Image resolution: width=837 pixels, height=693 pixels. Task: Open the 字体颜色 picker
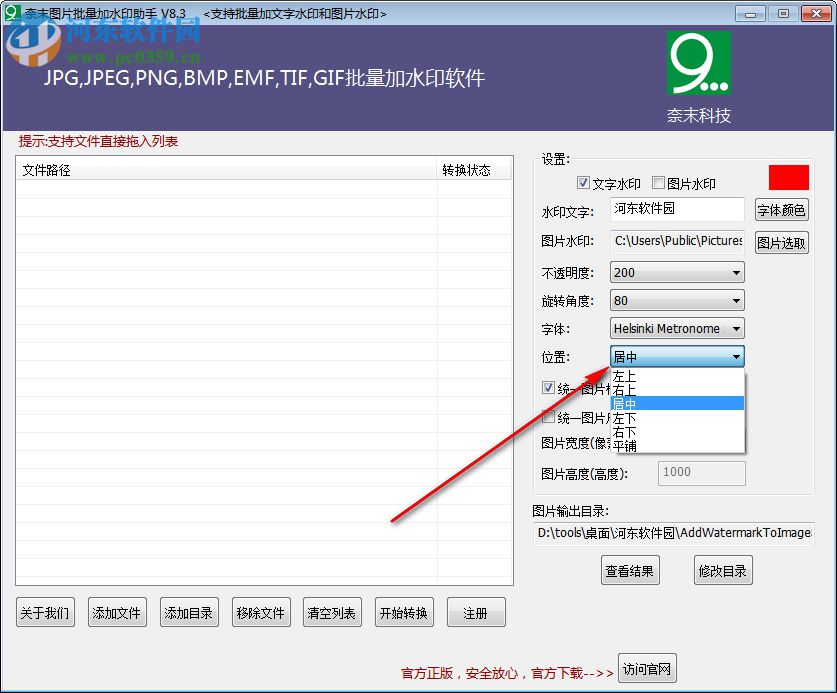pos(781,209)
